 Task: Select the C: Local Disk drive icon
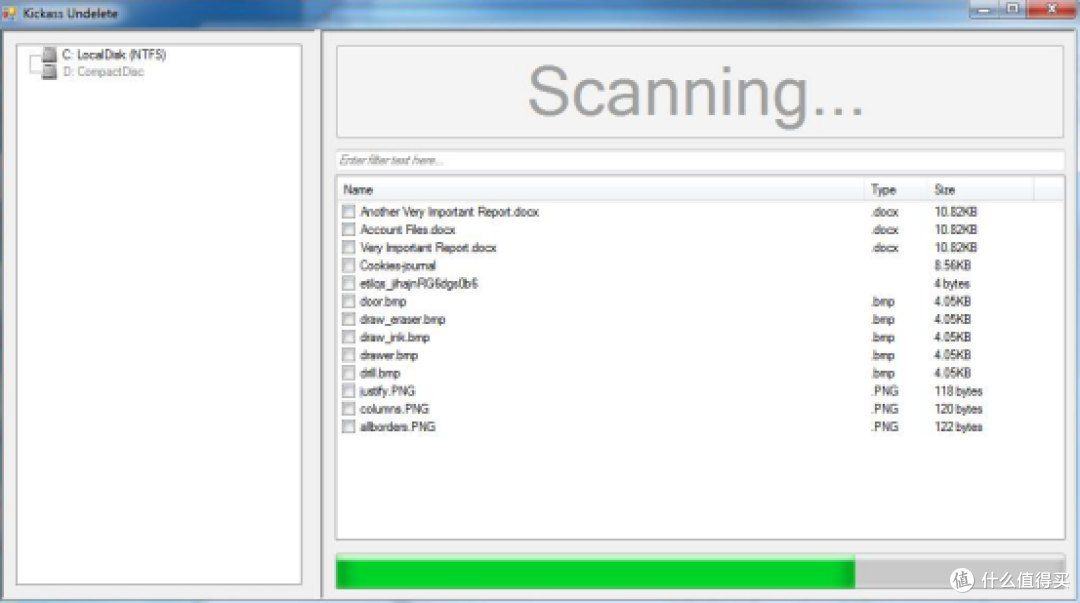(49, 54)
